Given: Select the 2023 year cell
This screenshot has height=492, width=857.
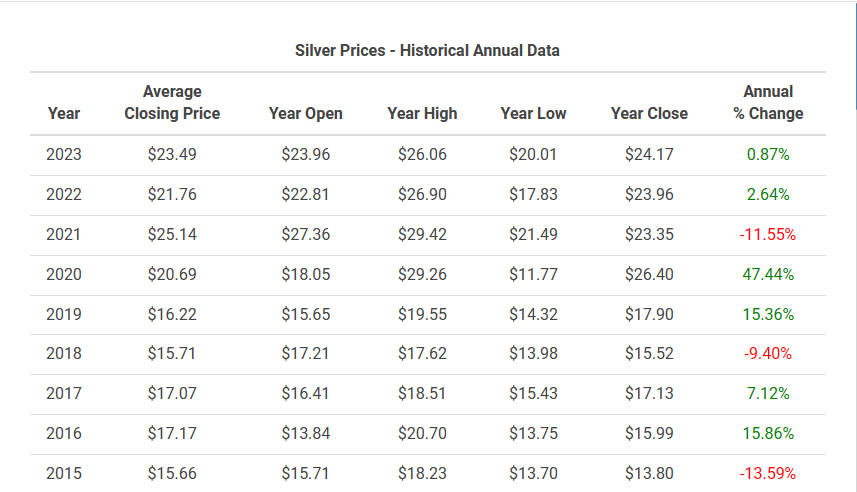Looking at the screenshot, I should click(x=64, y=154).
